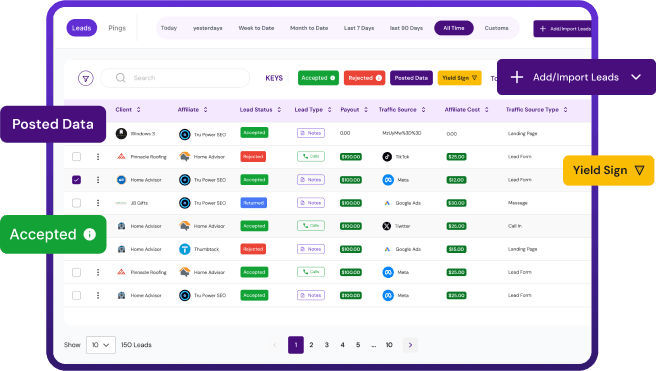Open the Show 10 rows dropdown
This screenshot has height=371, width=656.
coord(101,345)
